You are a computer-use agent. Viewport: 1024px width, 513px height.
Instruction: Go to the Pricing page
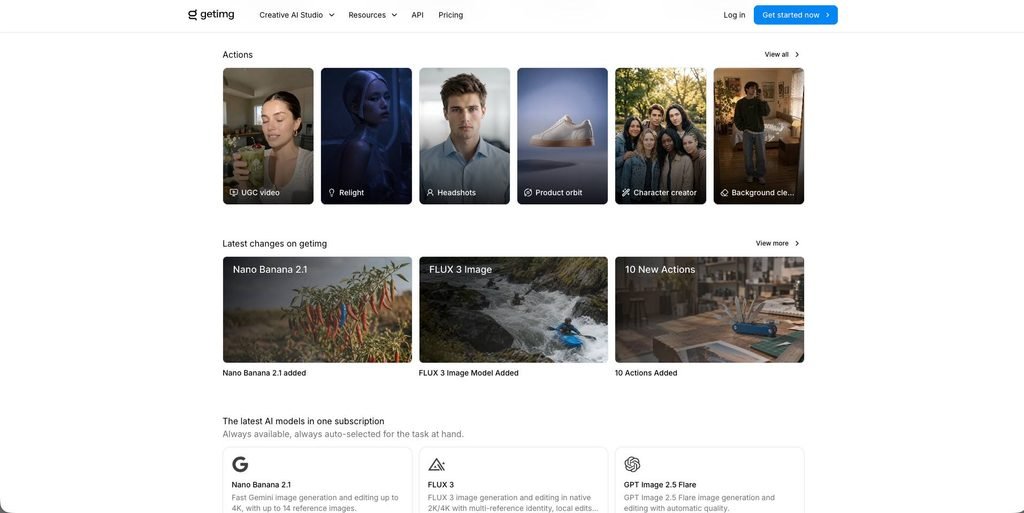click(x=451, y=15)
